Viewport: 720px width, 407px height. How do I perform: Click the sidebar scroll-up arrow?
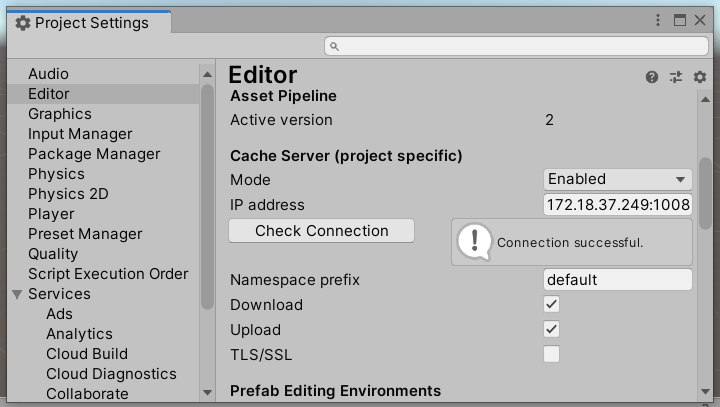coord(207,73)
